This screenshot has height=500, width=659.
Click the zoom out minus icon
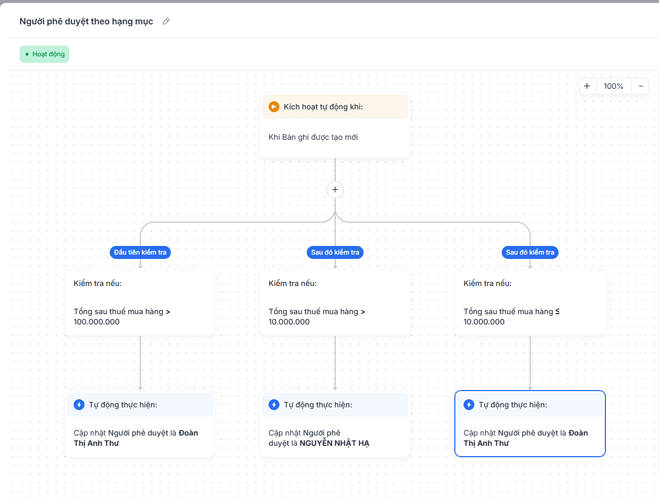pos(641,86)
